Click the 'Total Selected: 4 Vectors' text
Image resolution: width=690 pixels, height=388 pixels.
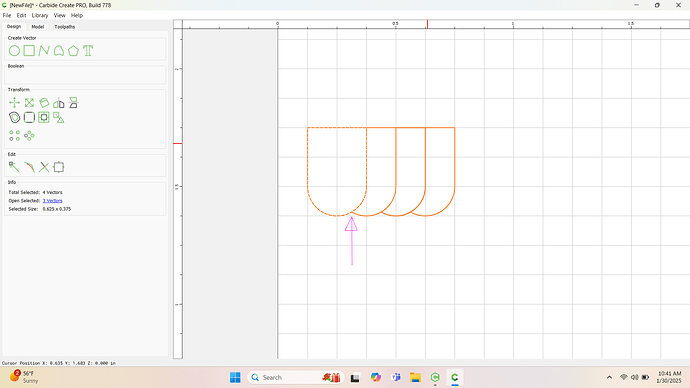point(35,192)
